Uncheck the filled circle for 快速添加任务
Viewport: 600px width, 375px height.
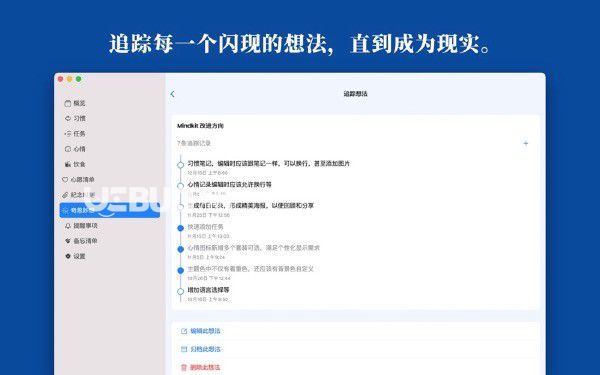coord(181,228)
